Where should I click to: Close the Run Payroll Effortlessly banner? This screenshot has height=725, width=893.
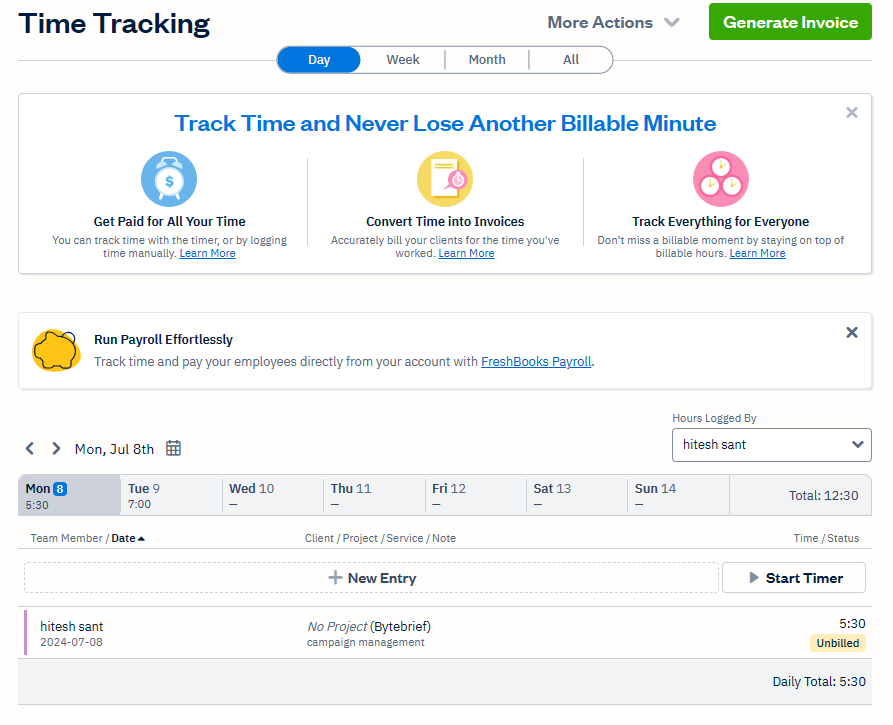pos(852,333)
